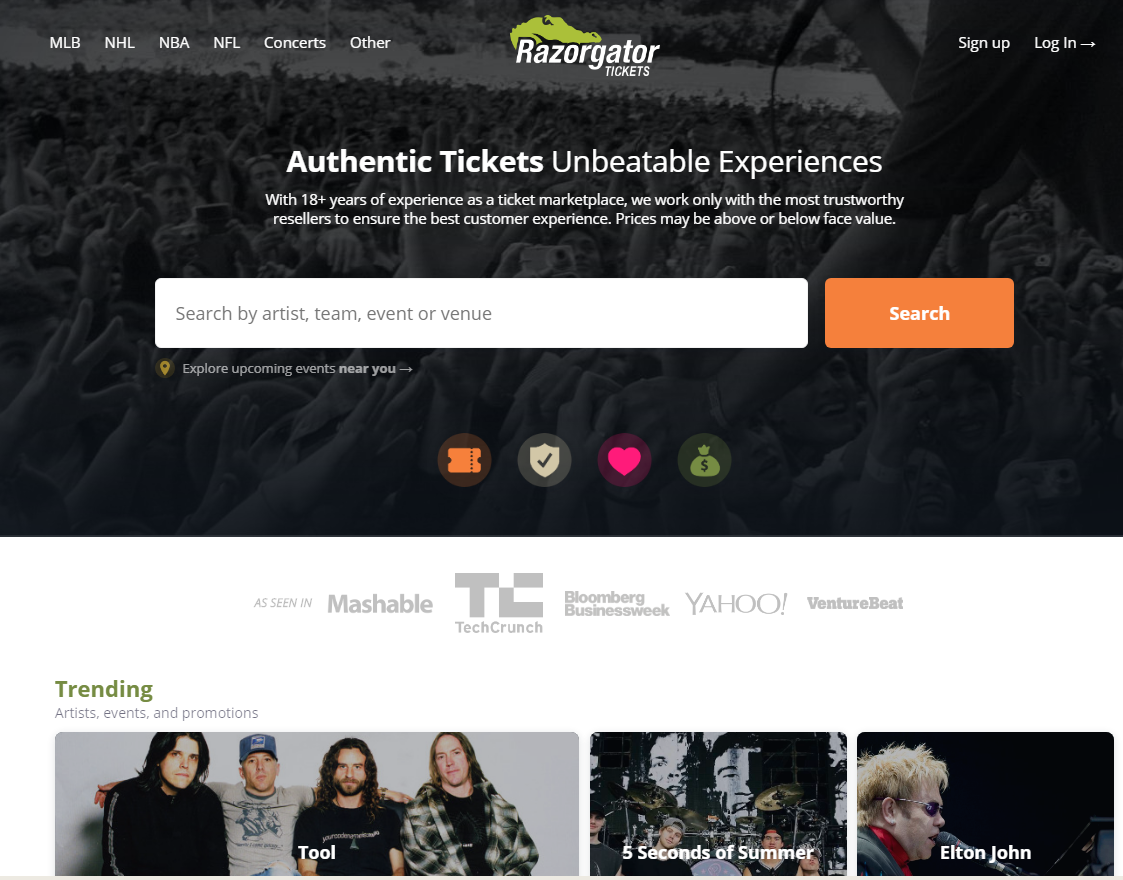Click the Log In link
The width and height of the screenshot is (1123, 880).
tap(1064, 43)
